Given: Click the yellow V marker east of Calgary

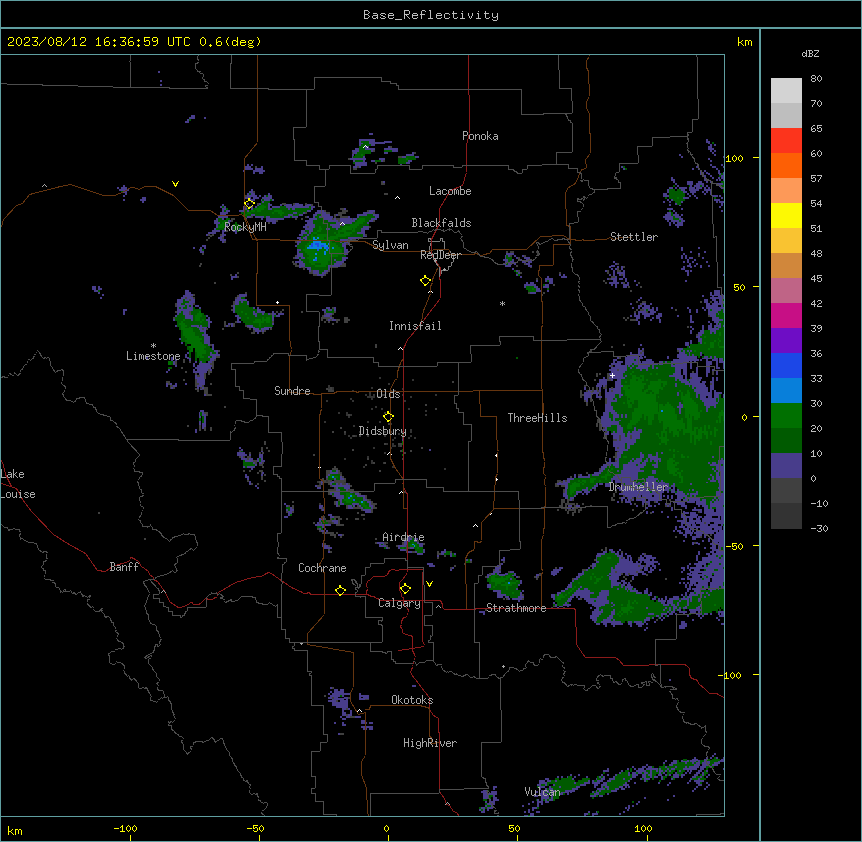Looking at the screenshot, I should (429, 584).
